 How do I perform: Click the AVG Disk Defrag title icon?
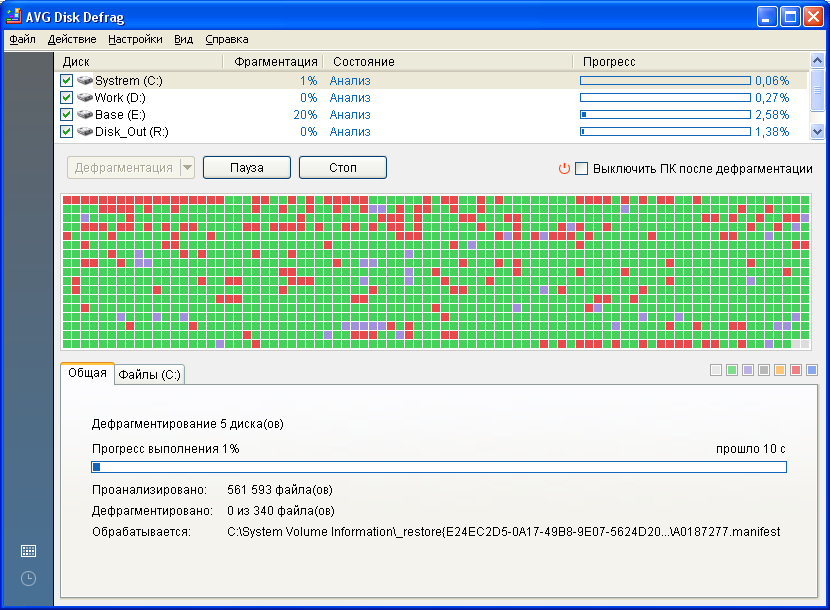14,16
